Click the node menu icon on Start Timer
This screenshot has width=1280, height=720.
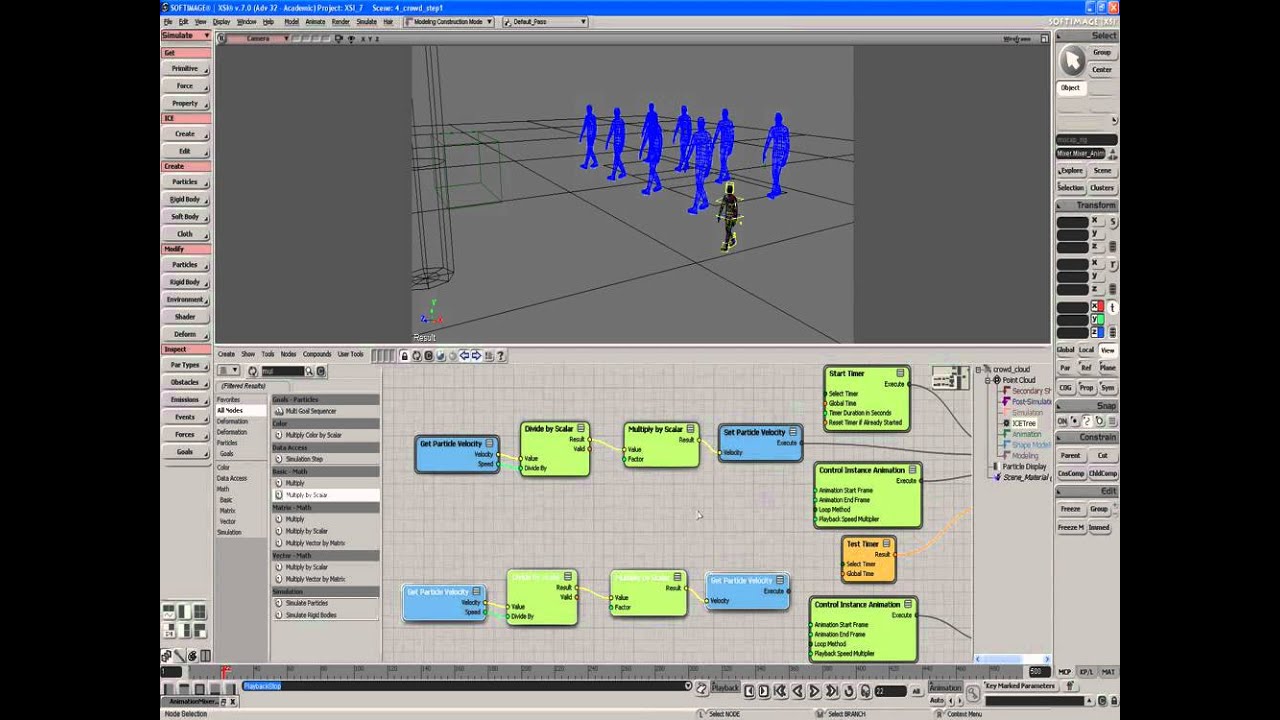[901, 373]
